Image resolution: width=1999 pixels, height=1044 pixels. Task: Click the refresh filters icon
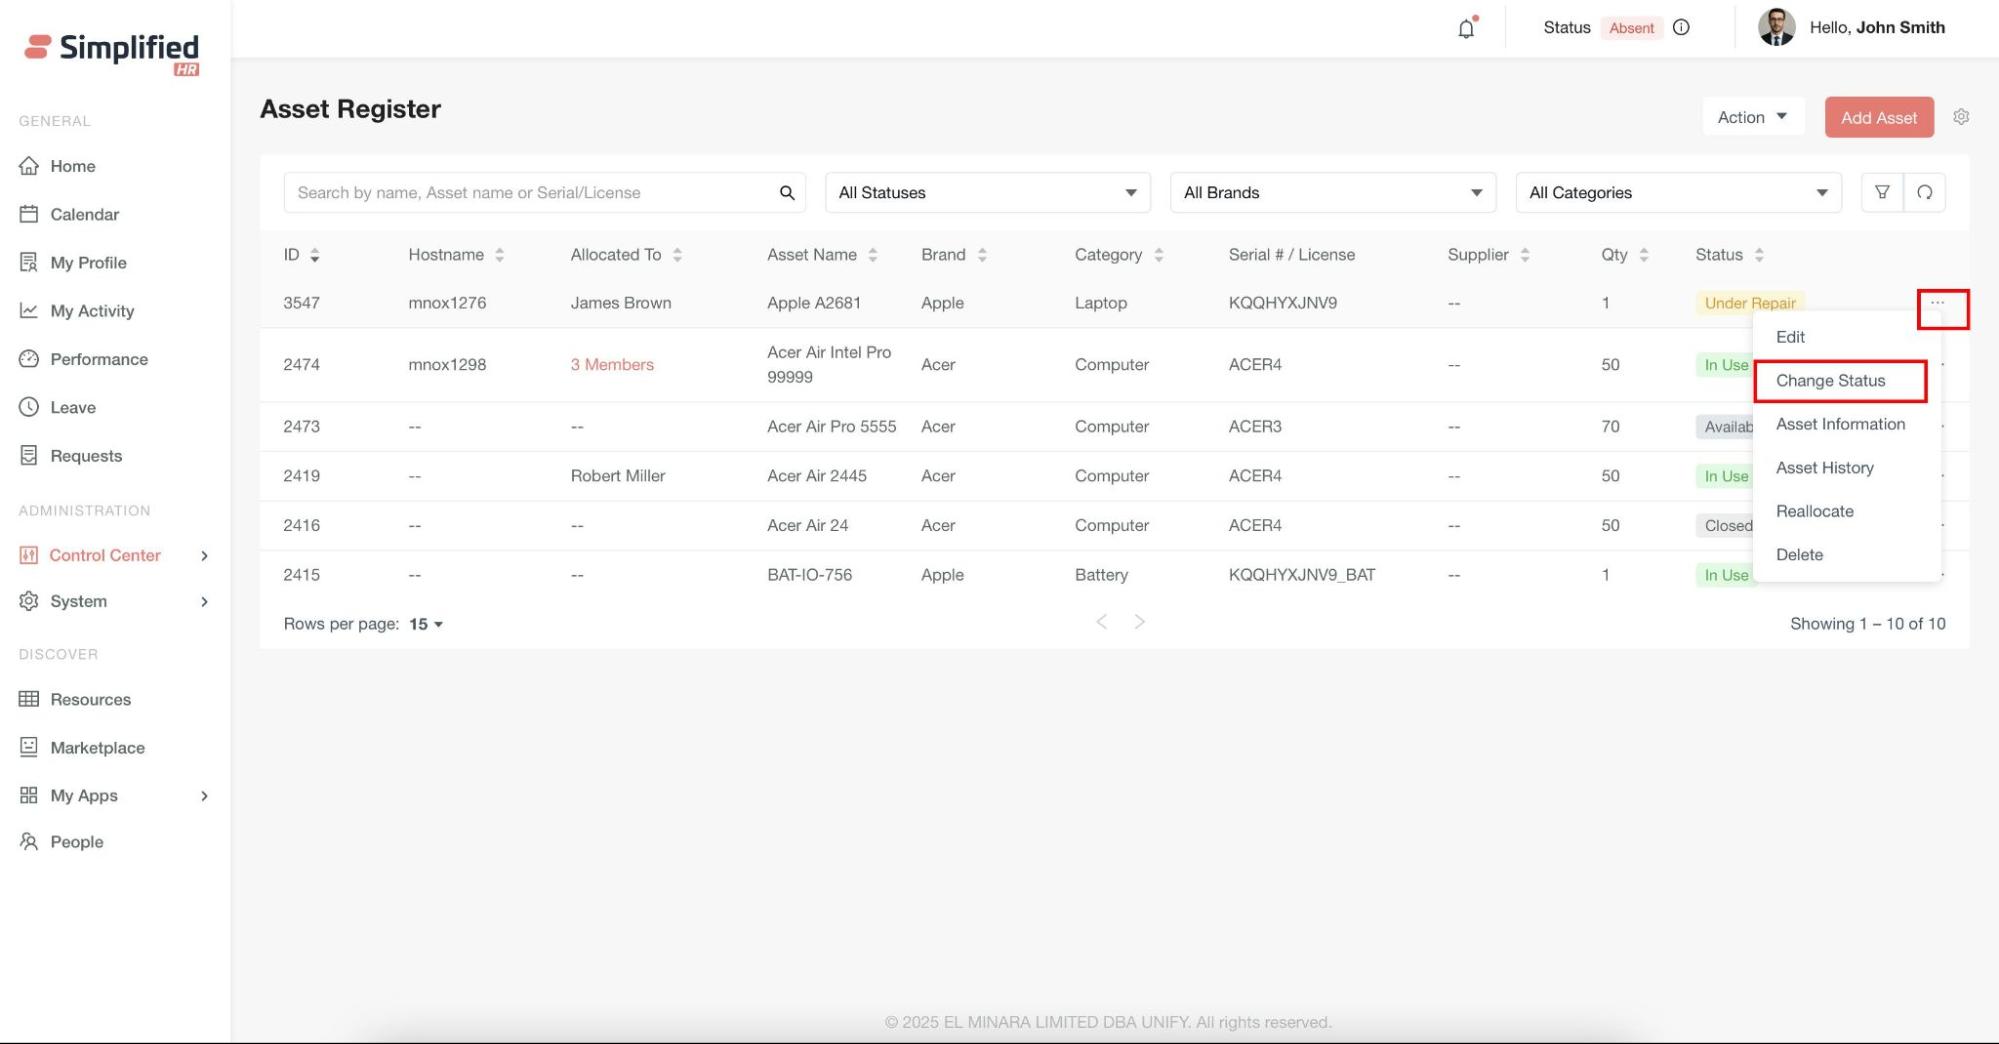coord(1924,192)
